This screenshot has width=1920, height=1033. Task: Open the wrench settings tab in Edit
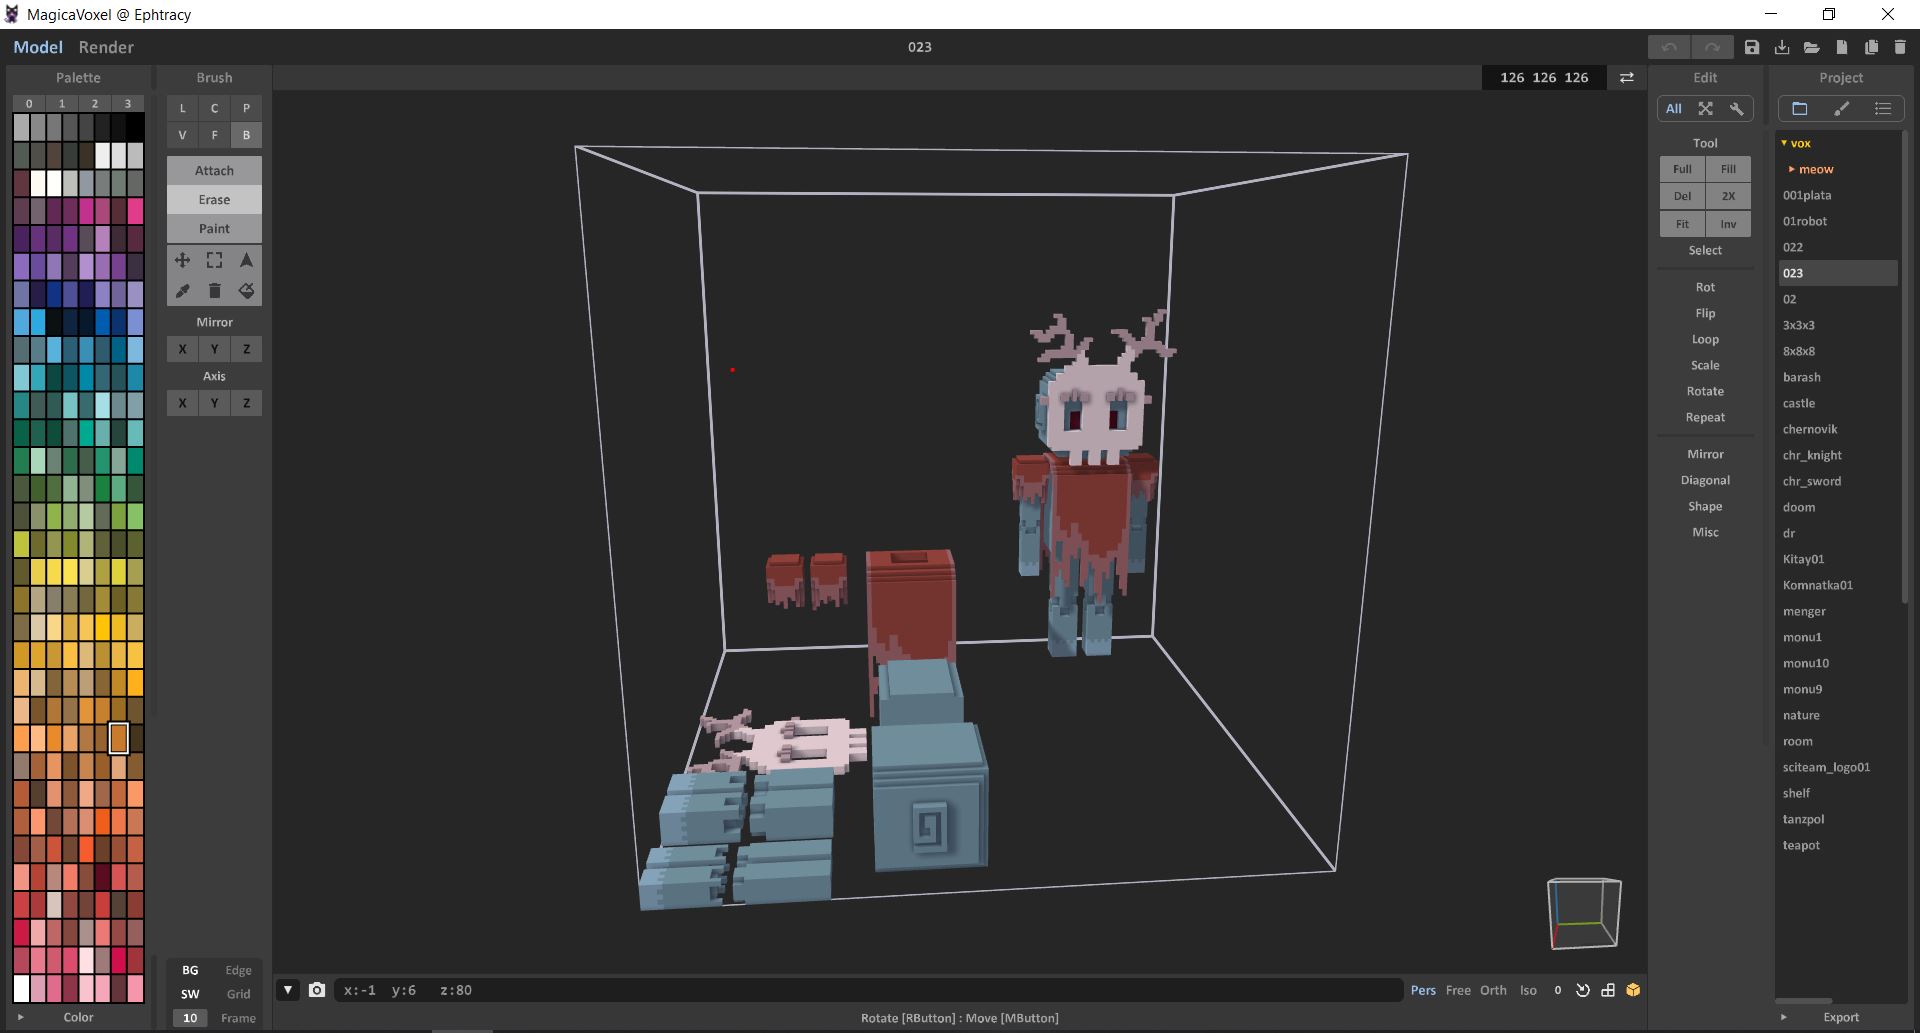click(x=1737, y=109)
